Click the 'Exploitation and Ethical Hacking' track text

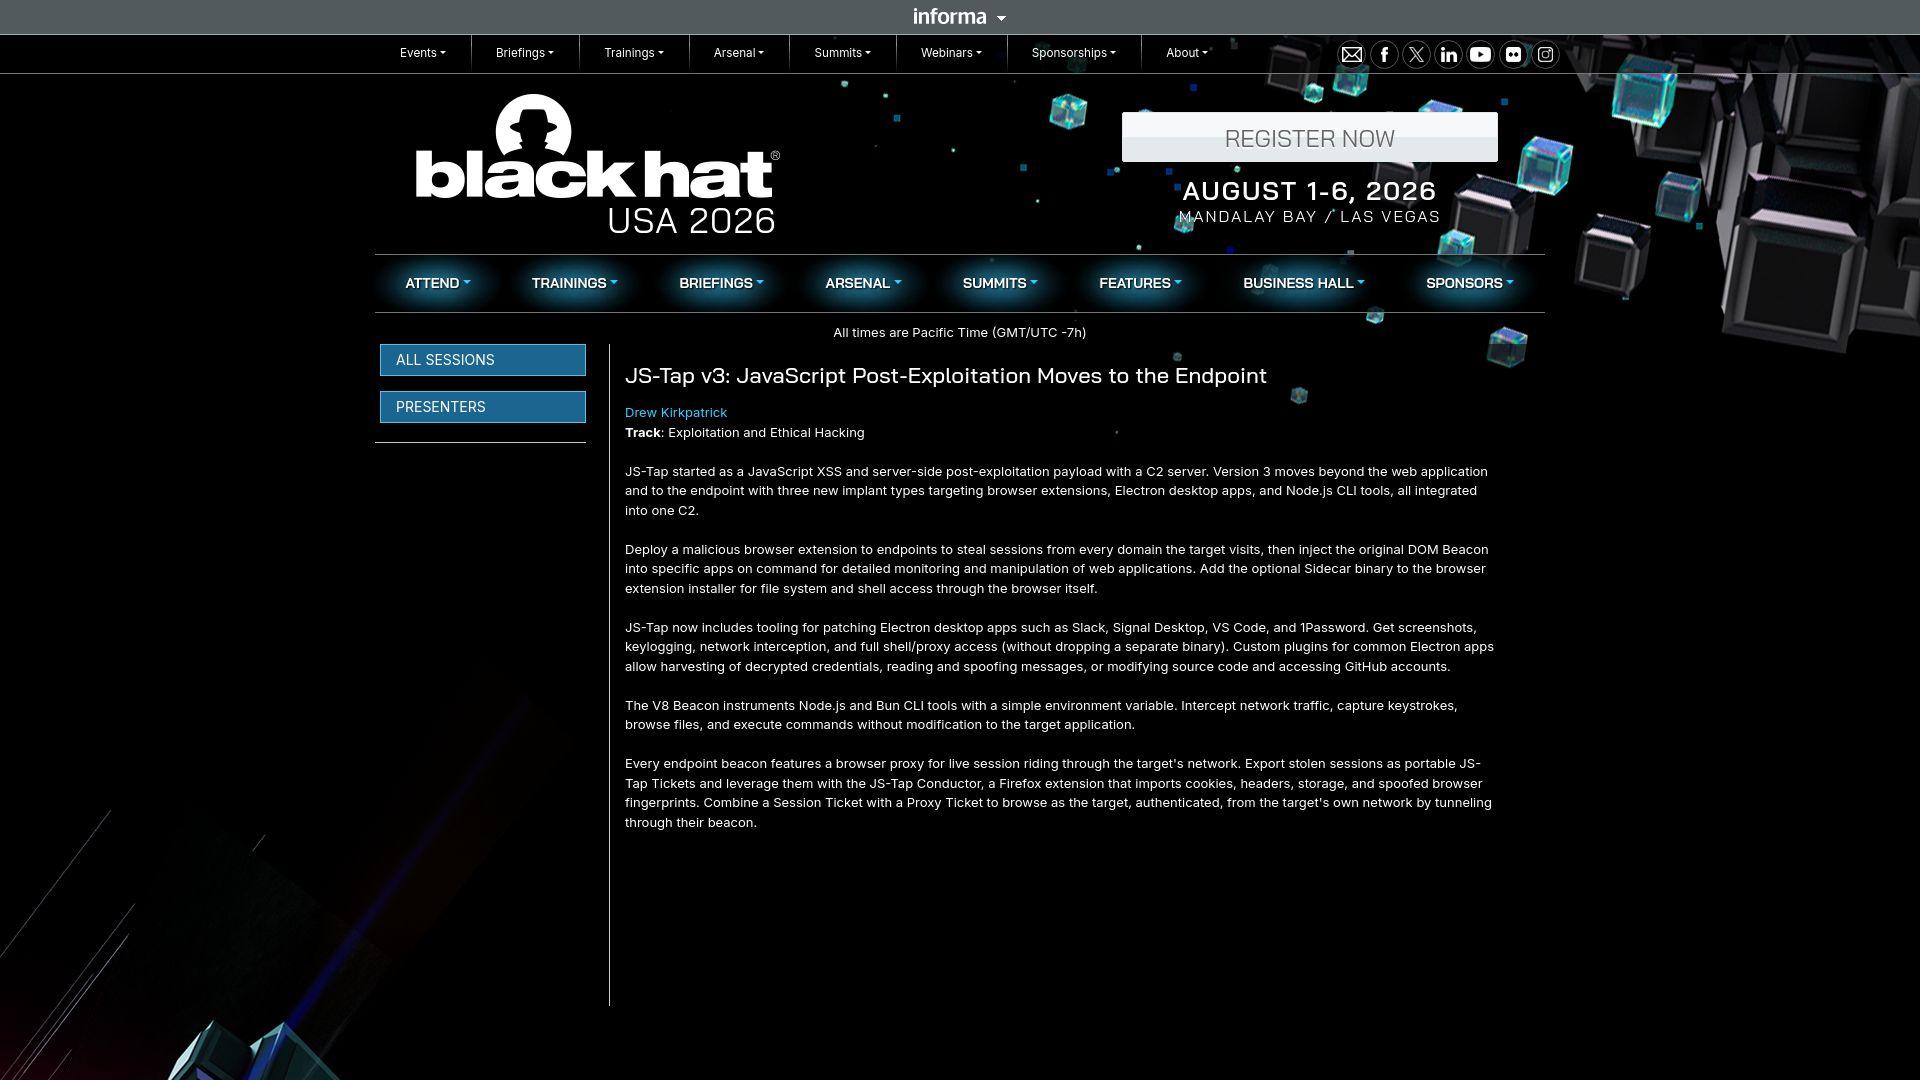(x=766, y=433)
